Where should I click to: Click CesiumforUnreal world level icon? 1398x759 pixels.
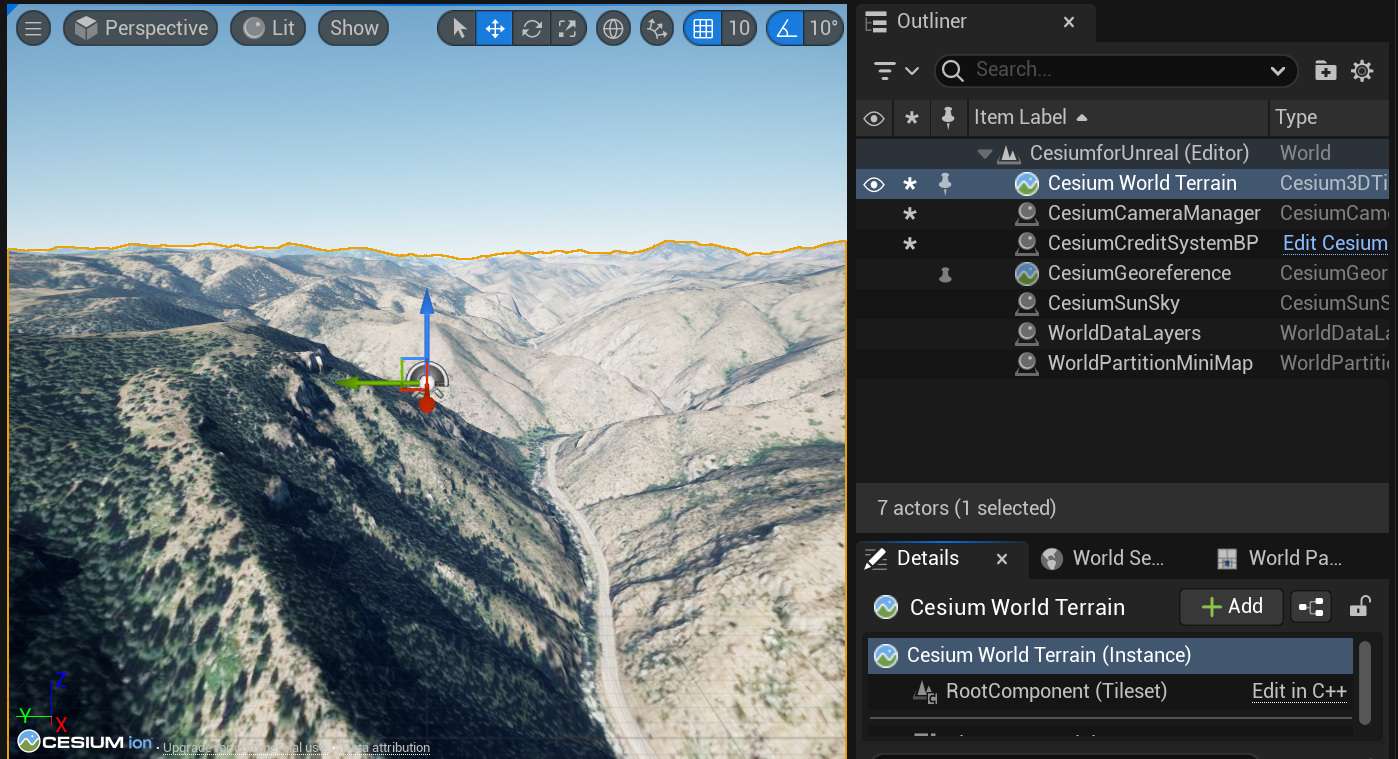click(1009, 154)
